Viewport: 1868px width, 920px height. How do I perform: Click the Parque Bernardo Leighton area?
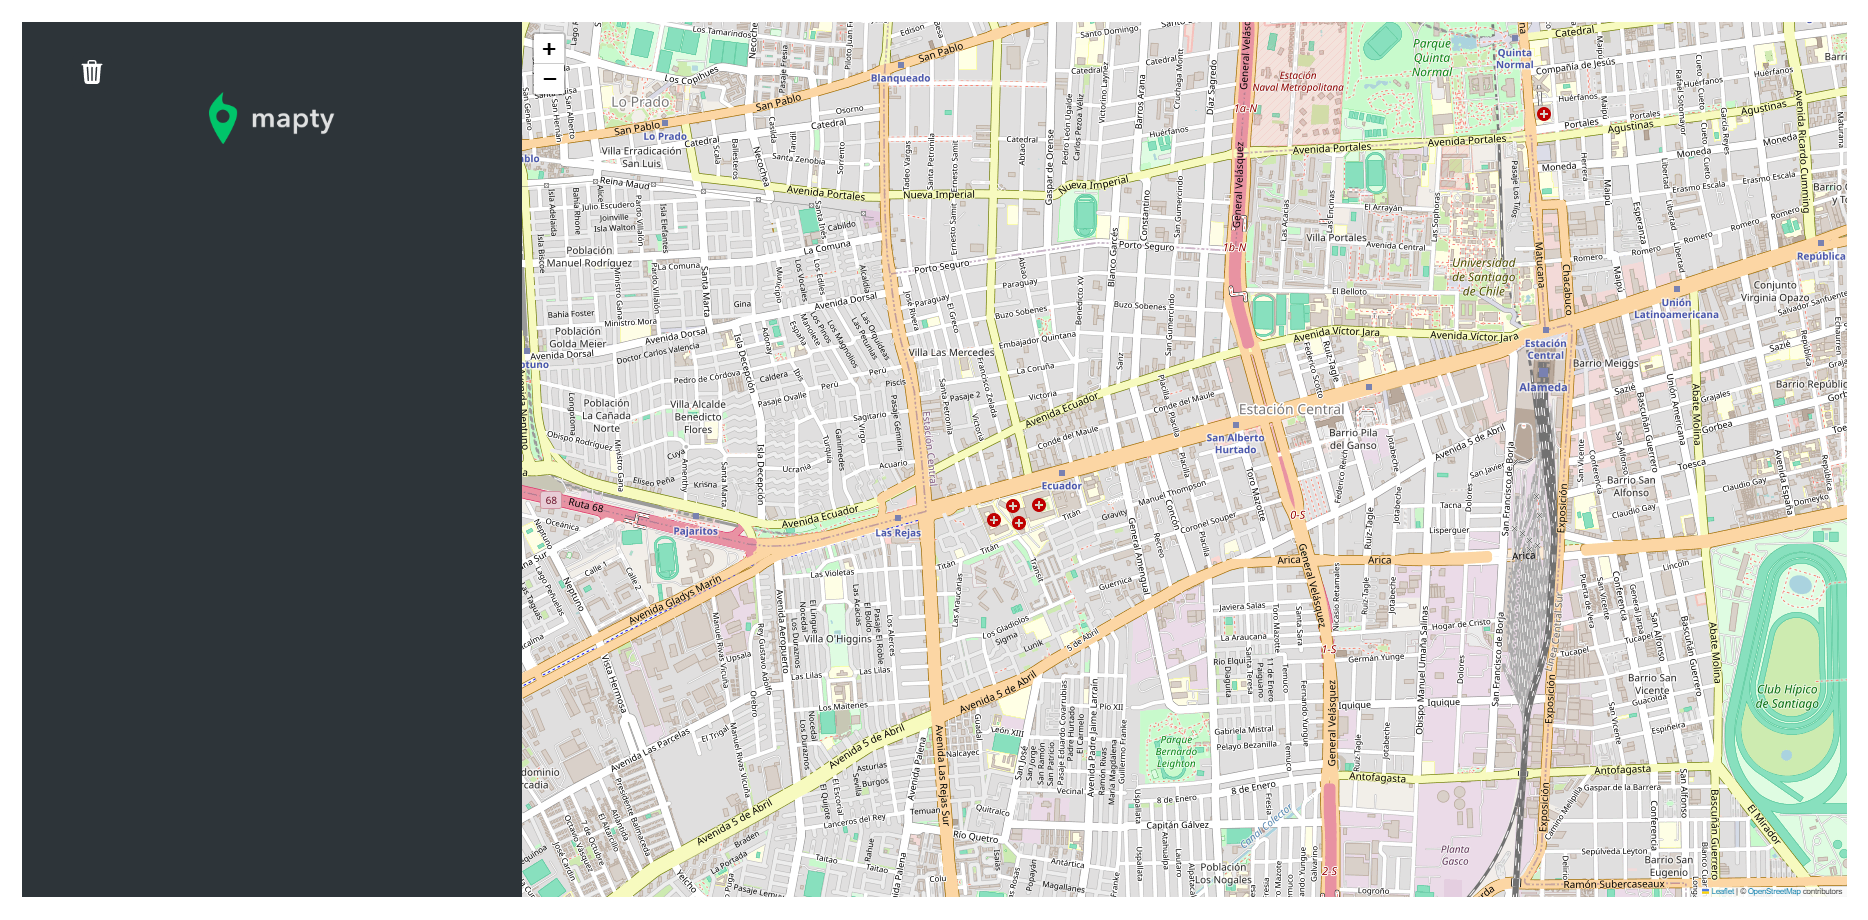[x=1176, y=751]
